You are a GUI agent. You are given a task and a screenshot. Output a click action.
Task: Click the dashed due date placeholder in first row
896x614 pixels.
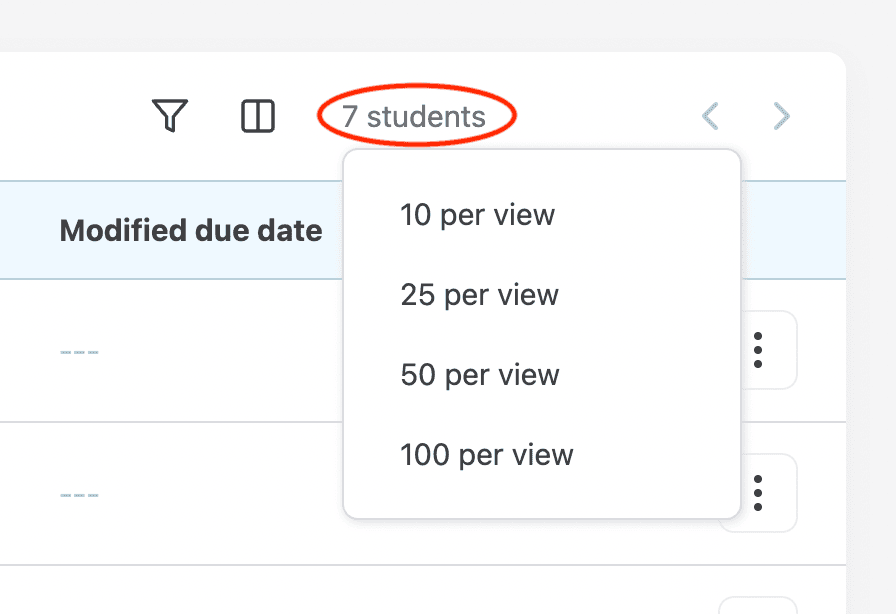80,352
